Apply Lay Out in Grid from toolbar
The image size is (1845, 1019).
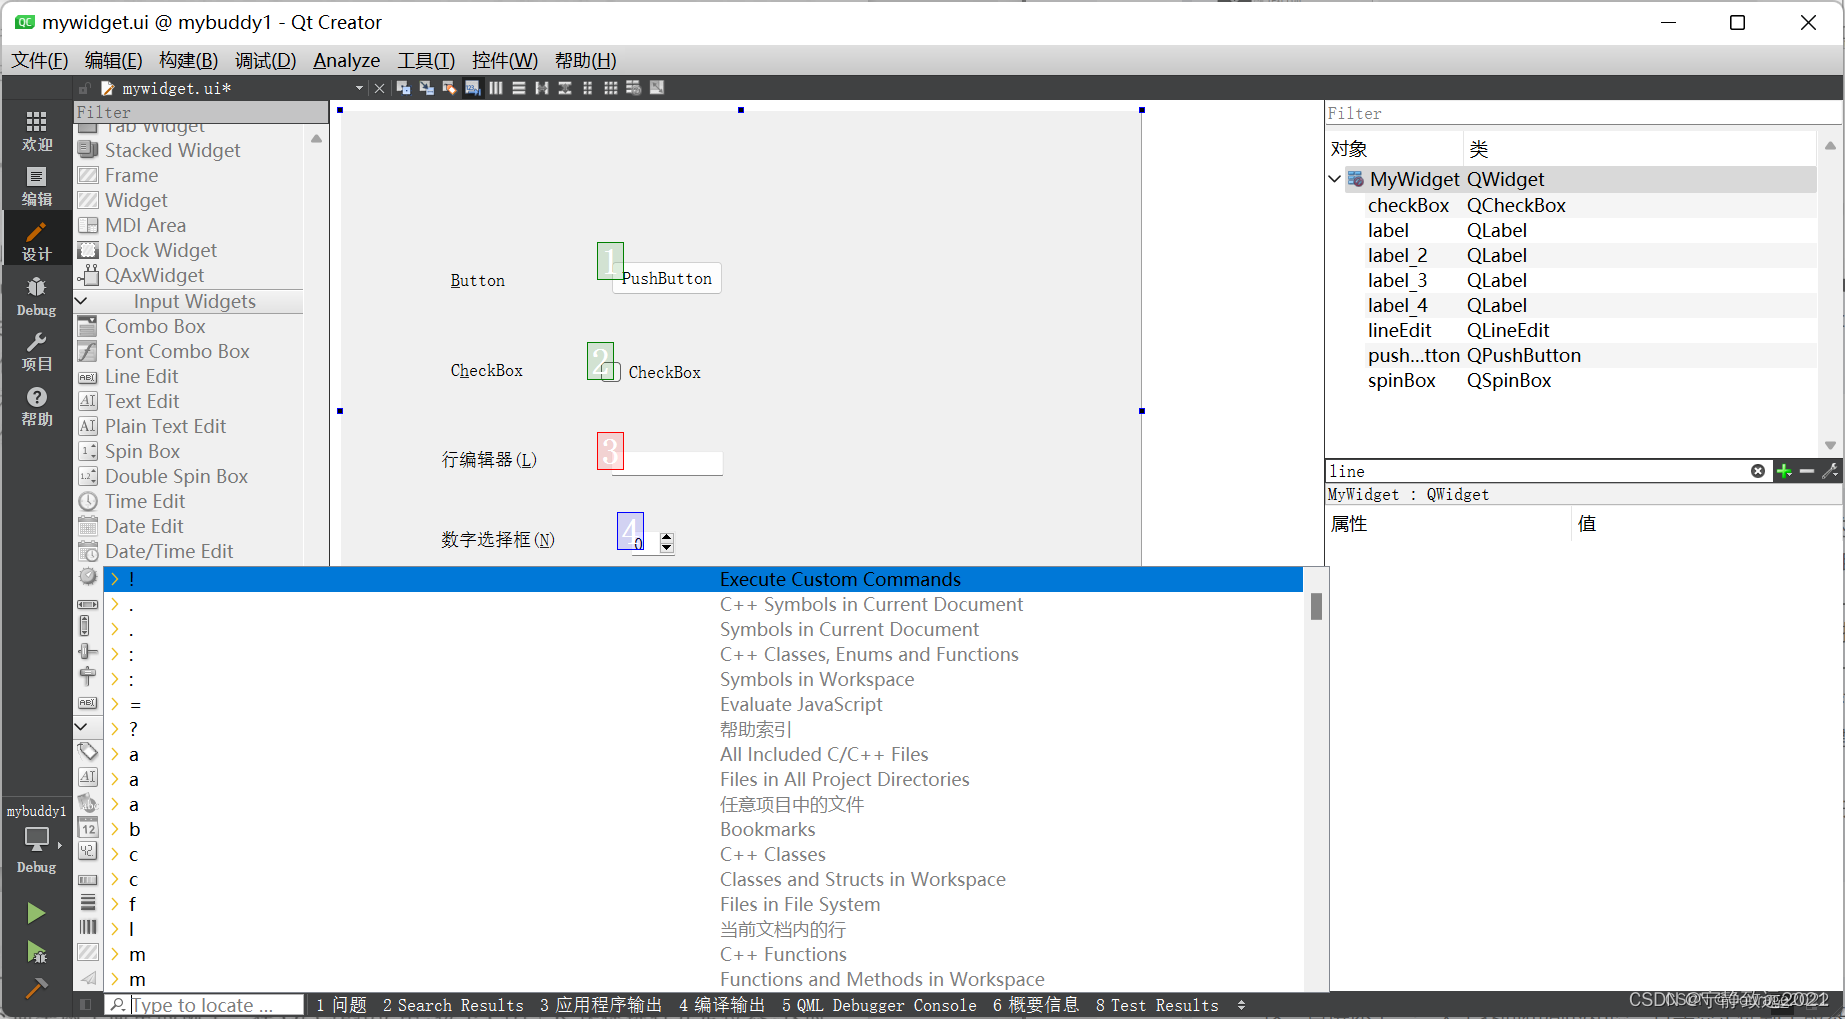pyautogui.click(x=611, y=88)
